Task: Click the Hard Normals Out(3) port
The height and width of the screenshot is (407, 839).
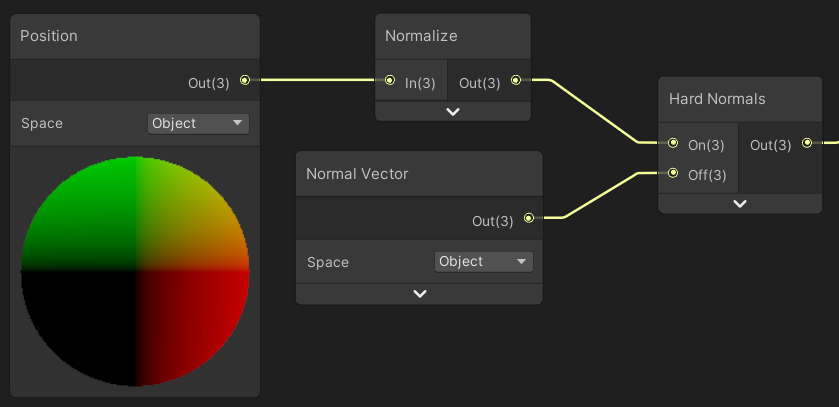Action: [807, 143]
